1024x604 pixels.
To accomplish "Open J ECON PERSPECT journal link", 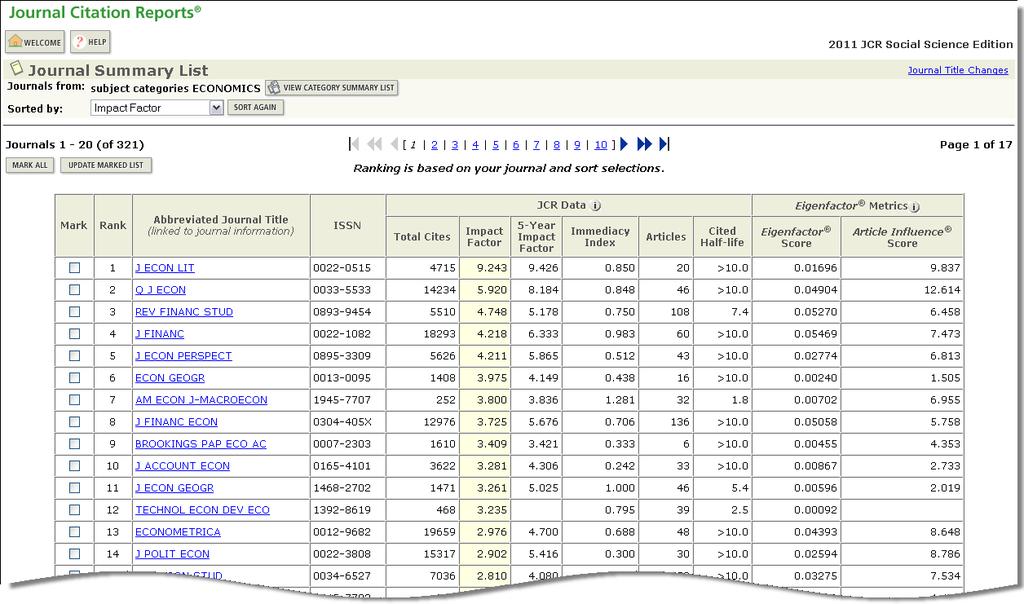I will tap(184, 356).
